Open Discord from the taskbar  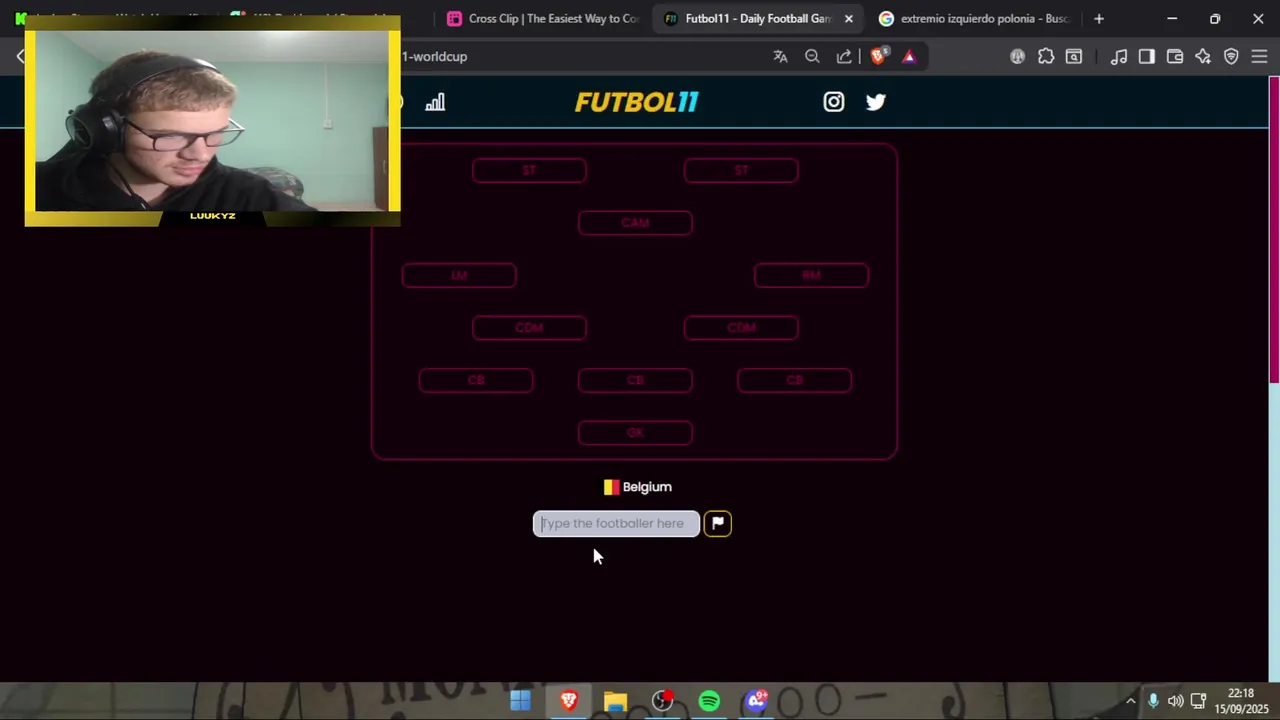pos(756,701)
